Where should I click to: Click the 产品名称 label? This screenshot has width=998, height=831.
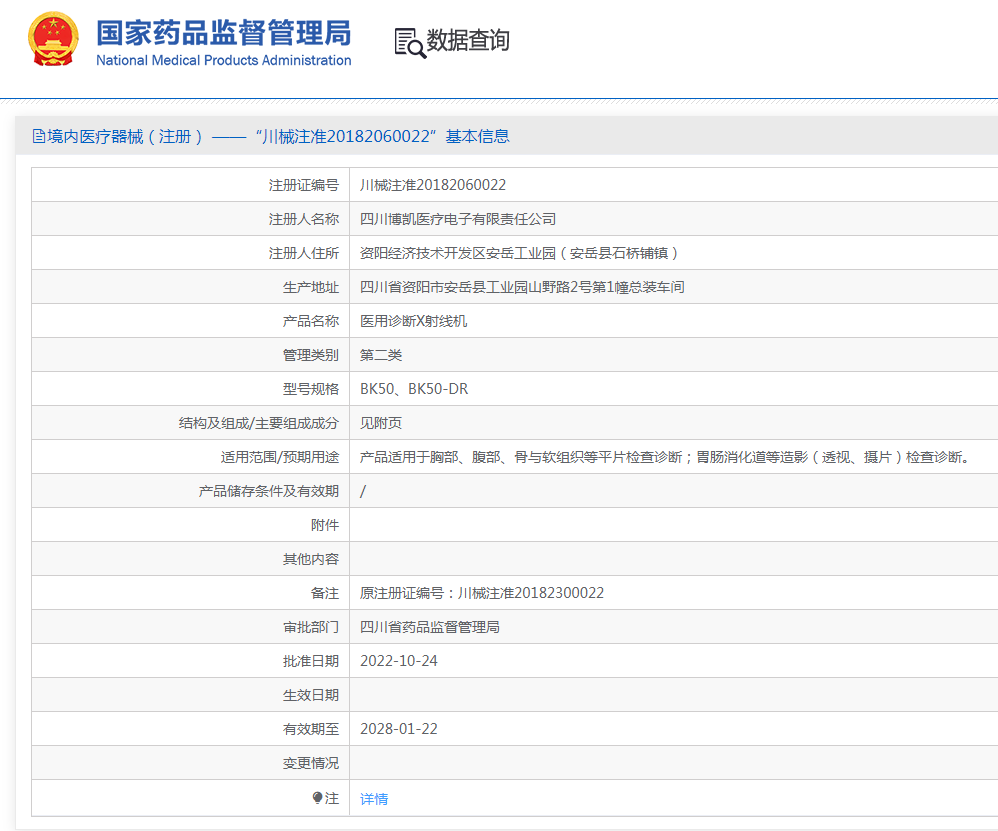311,321
